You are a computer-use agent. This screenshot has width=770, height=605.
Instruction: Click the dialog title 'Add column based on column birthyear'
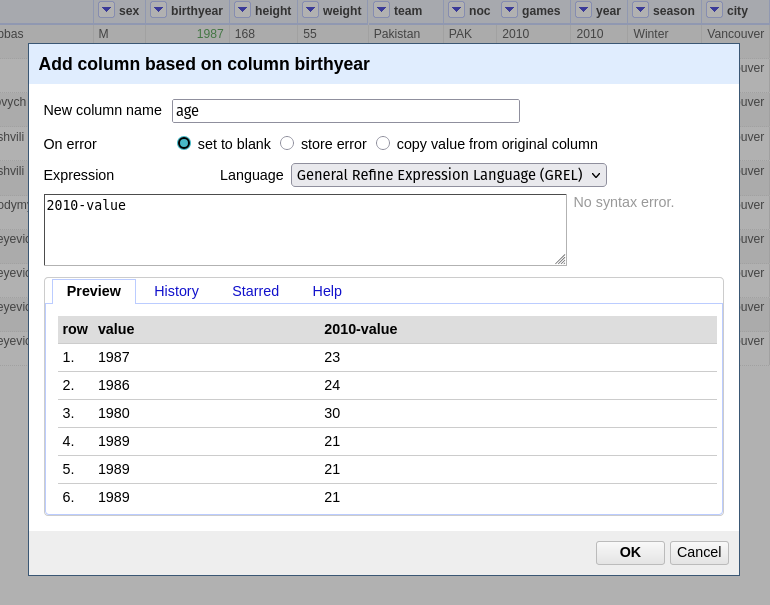pos(204,64)
